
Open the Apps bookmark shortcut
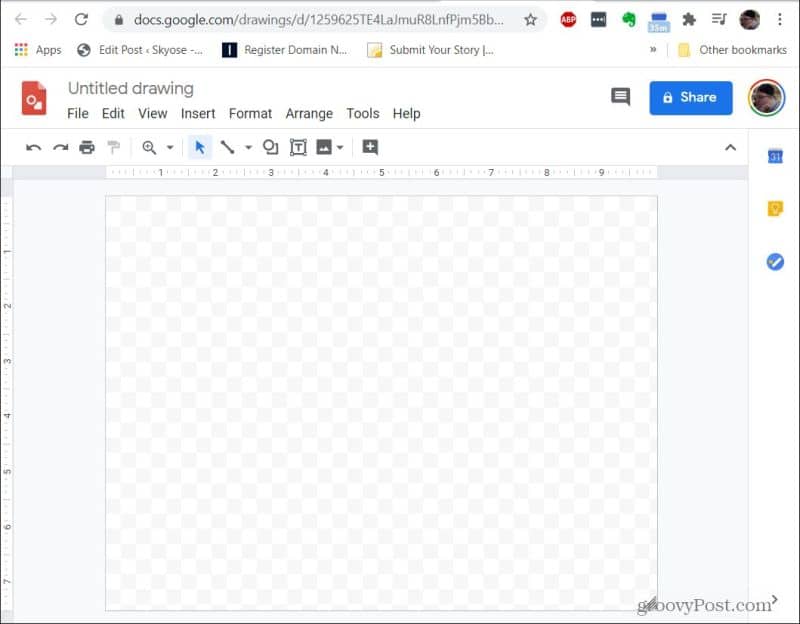click(38, 49)
